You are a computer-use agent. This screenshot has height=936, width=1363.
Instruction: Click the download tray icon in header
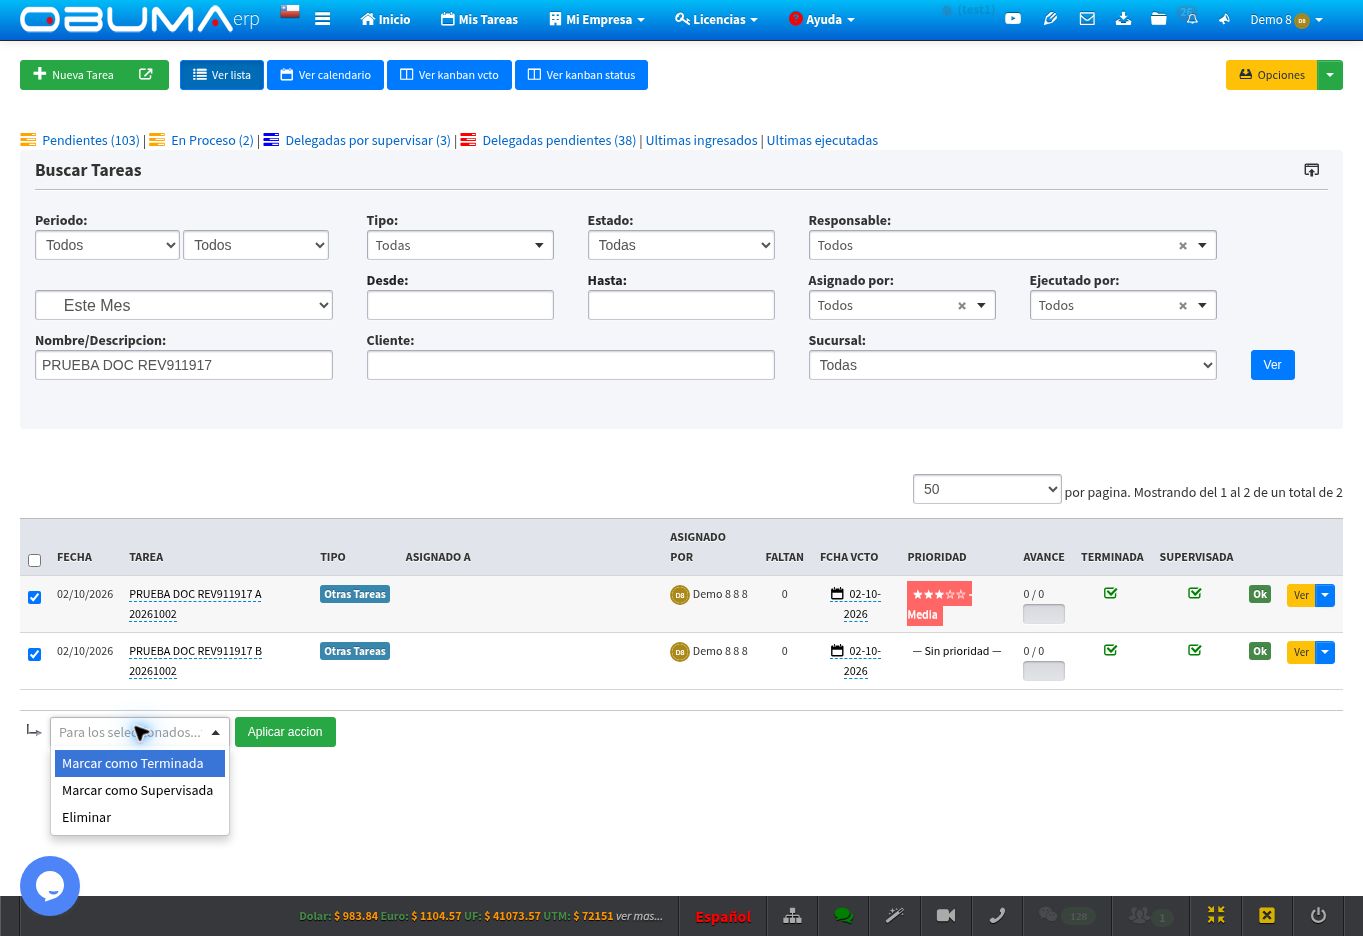coord(1123,19)
